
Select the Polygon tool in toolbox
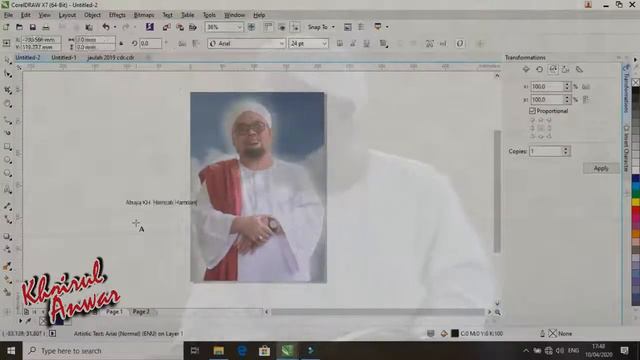click(8, 173)
